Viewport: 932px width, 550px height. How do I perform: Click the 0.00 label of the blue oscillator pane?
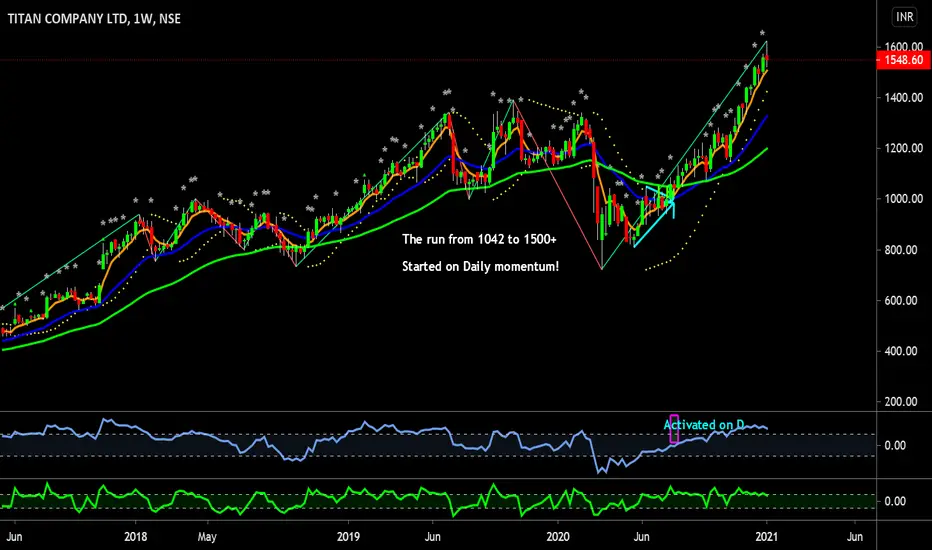click(895, 445)
